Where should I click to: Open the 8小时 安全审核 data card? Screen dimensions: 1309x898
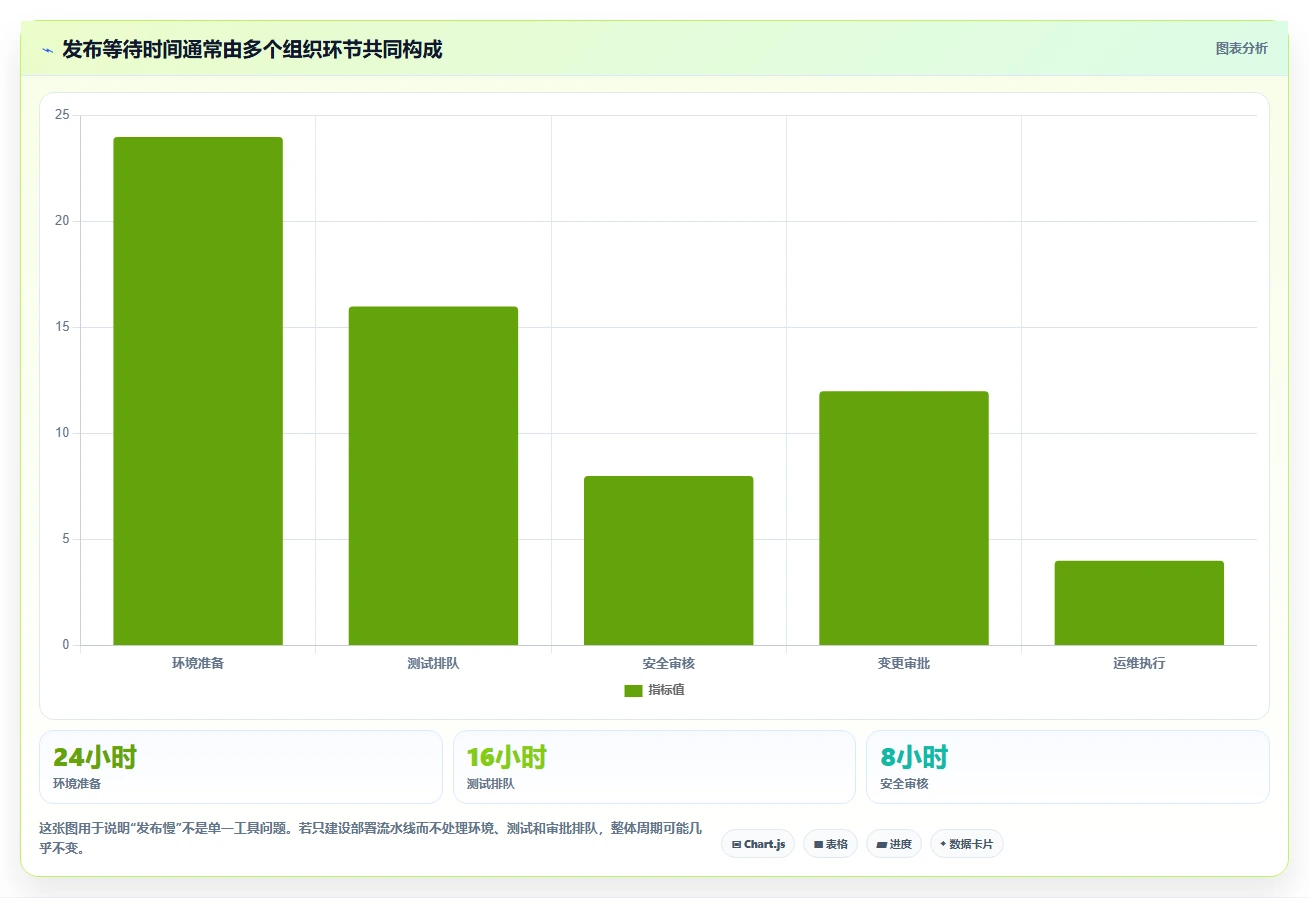[x=1068, y=767]
